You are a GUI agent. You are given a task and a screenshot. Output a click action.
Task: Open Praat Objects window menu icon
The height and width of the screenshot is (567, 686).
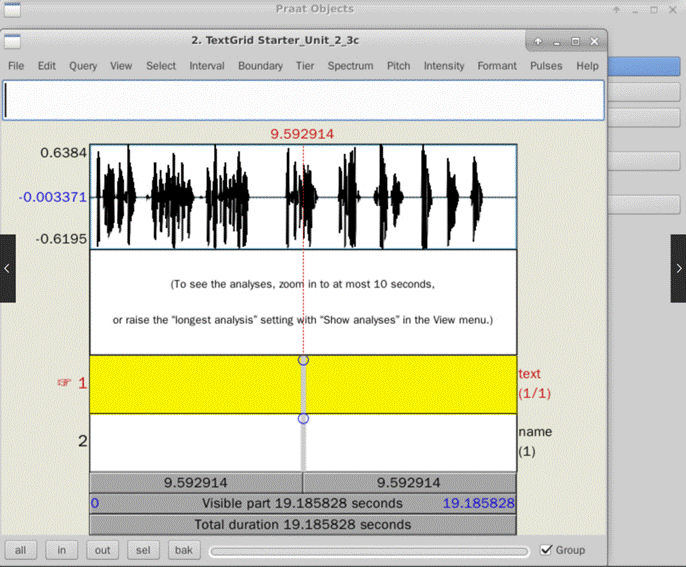tap(12, 10)
